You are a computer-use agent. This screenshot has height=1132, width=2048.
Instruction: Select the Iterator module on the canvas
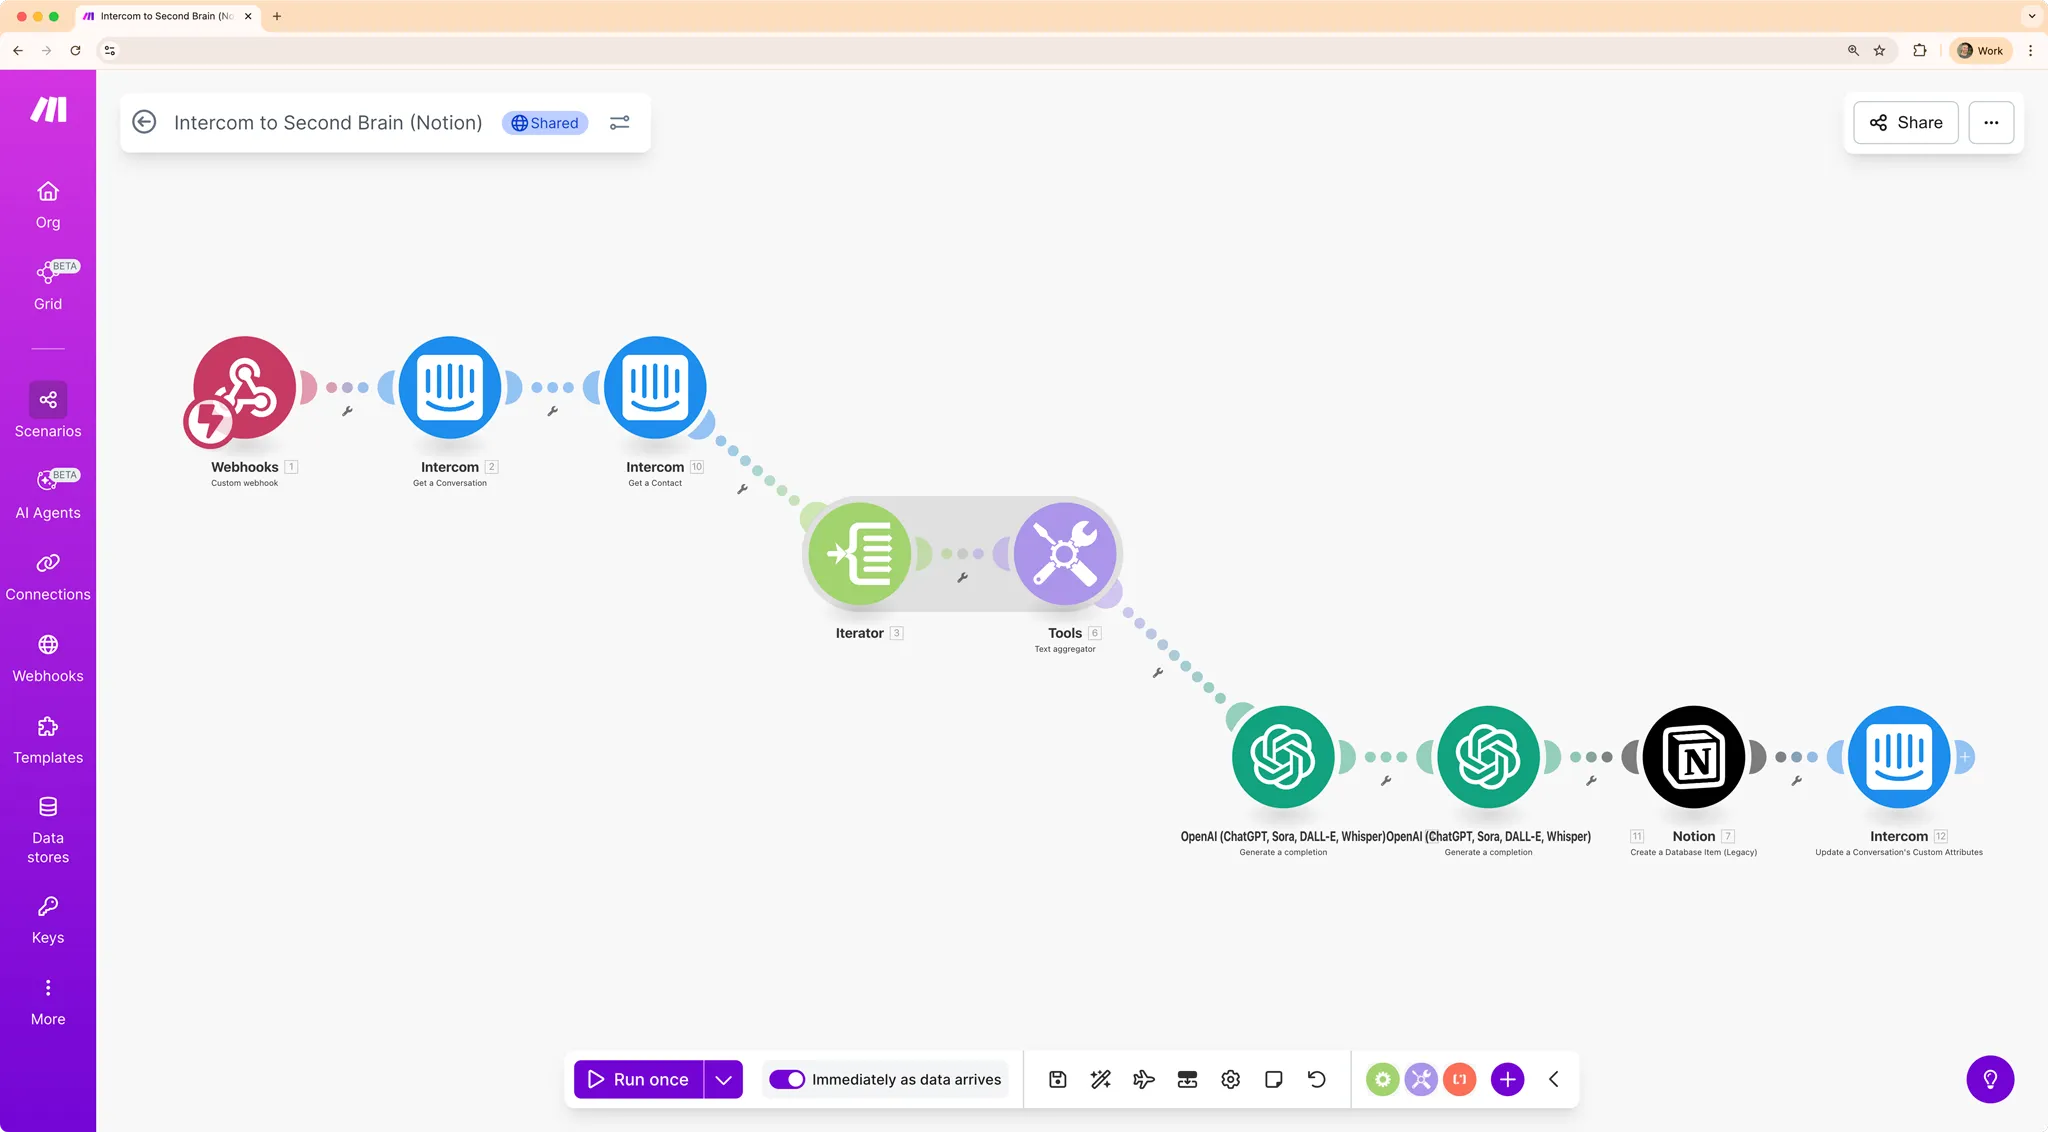tap(860, 553)
